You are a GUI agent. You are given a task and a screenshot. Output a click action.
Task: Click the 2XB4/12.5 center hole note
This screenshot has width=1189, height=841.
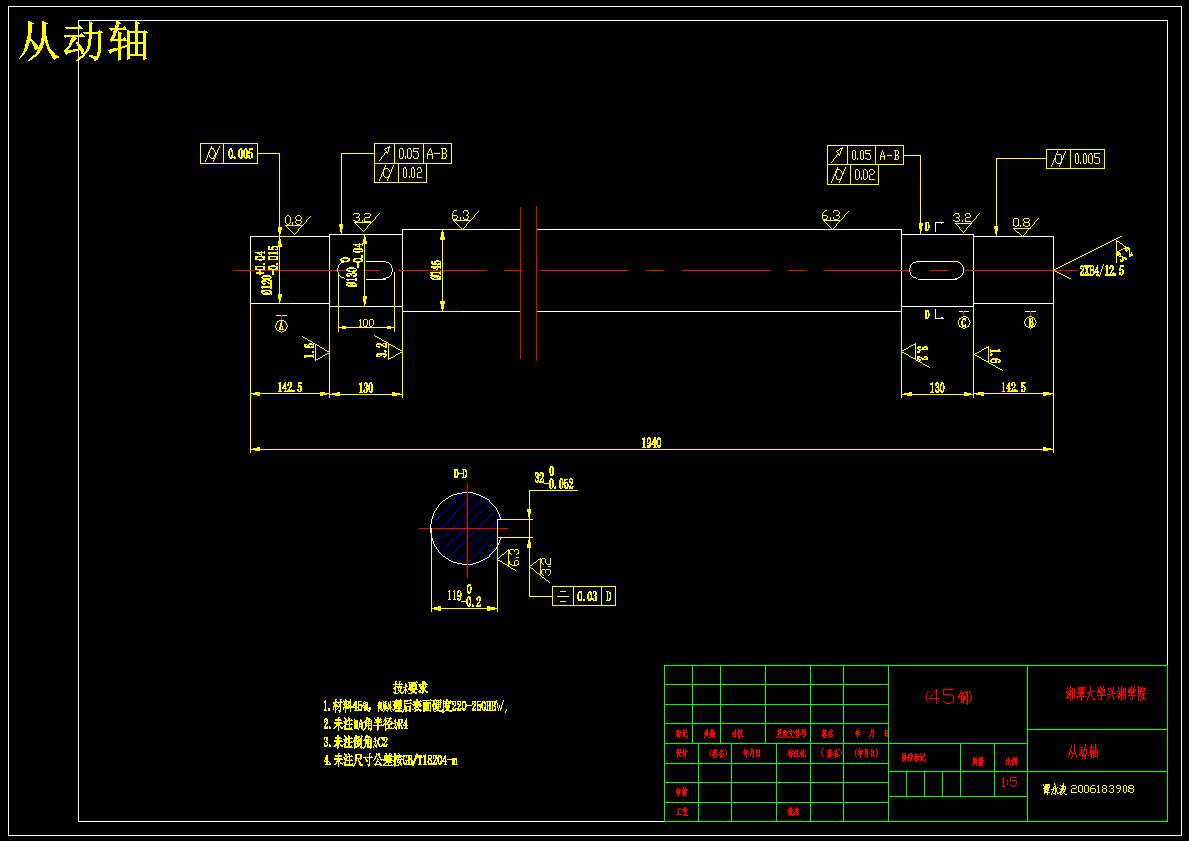point(1102,271)
